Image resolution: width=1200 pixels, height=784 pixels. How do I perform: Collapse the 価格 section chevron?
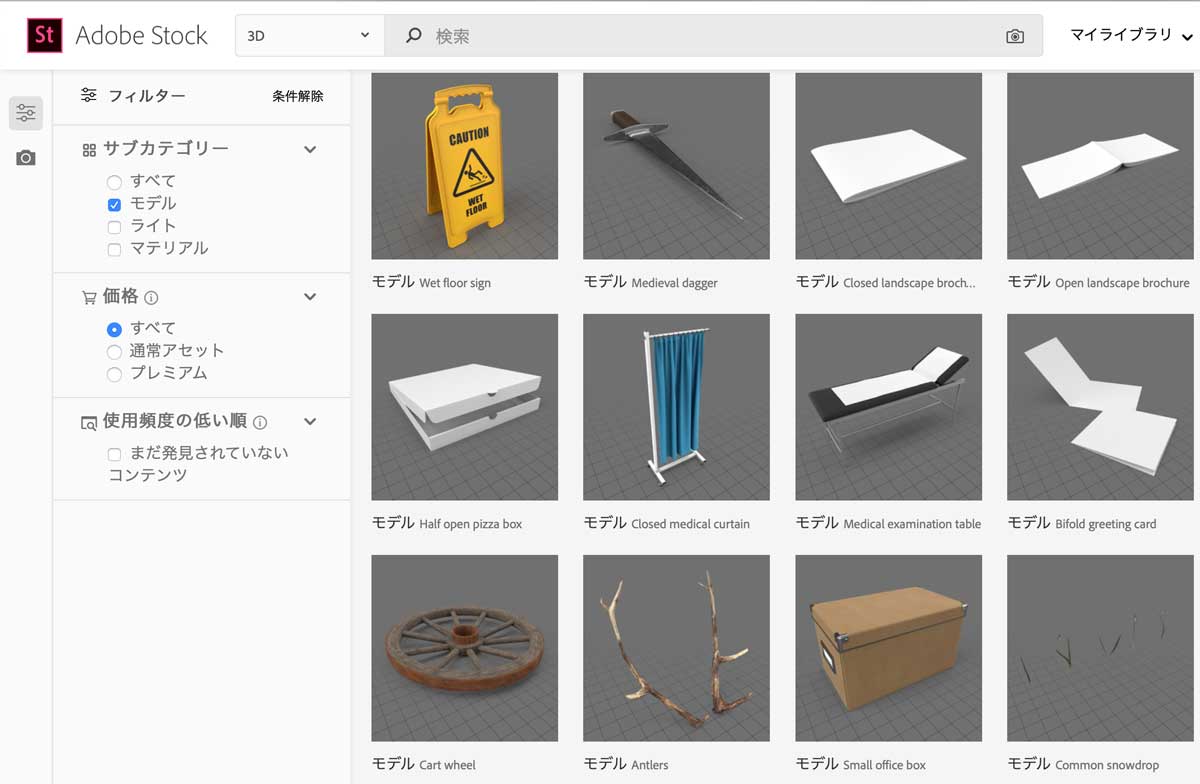[310, 297]
